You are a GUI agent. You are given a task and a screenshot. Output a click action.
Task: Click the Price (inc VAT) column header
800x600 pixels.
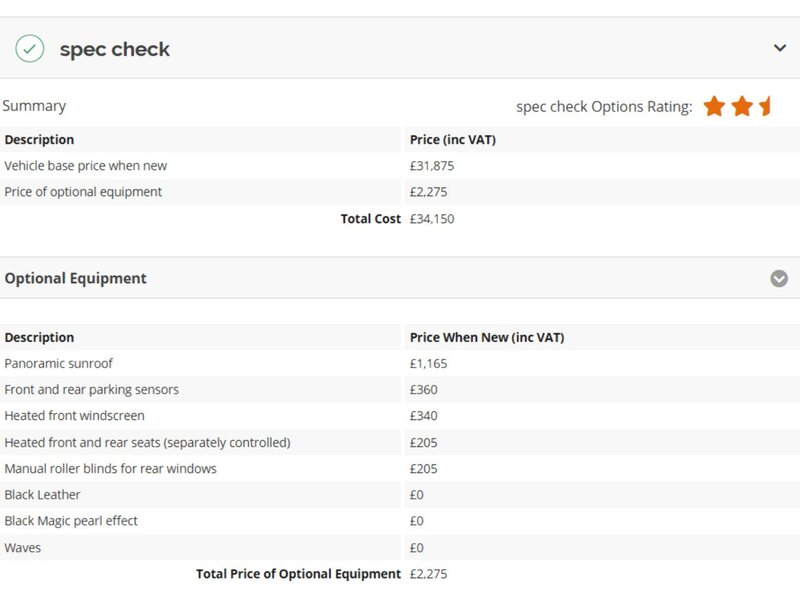(x=453, y=139)
